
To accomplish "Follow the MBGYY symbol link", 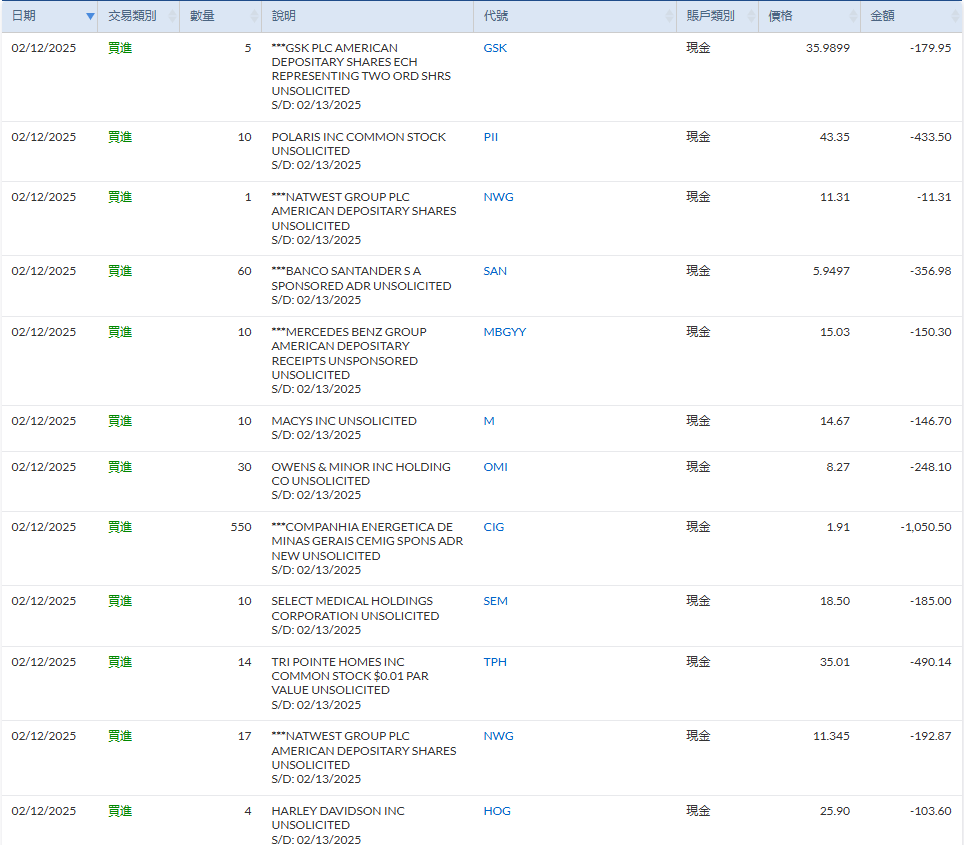I will click(x=505, y=332).
